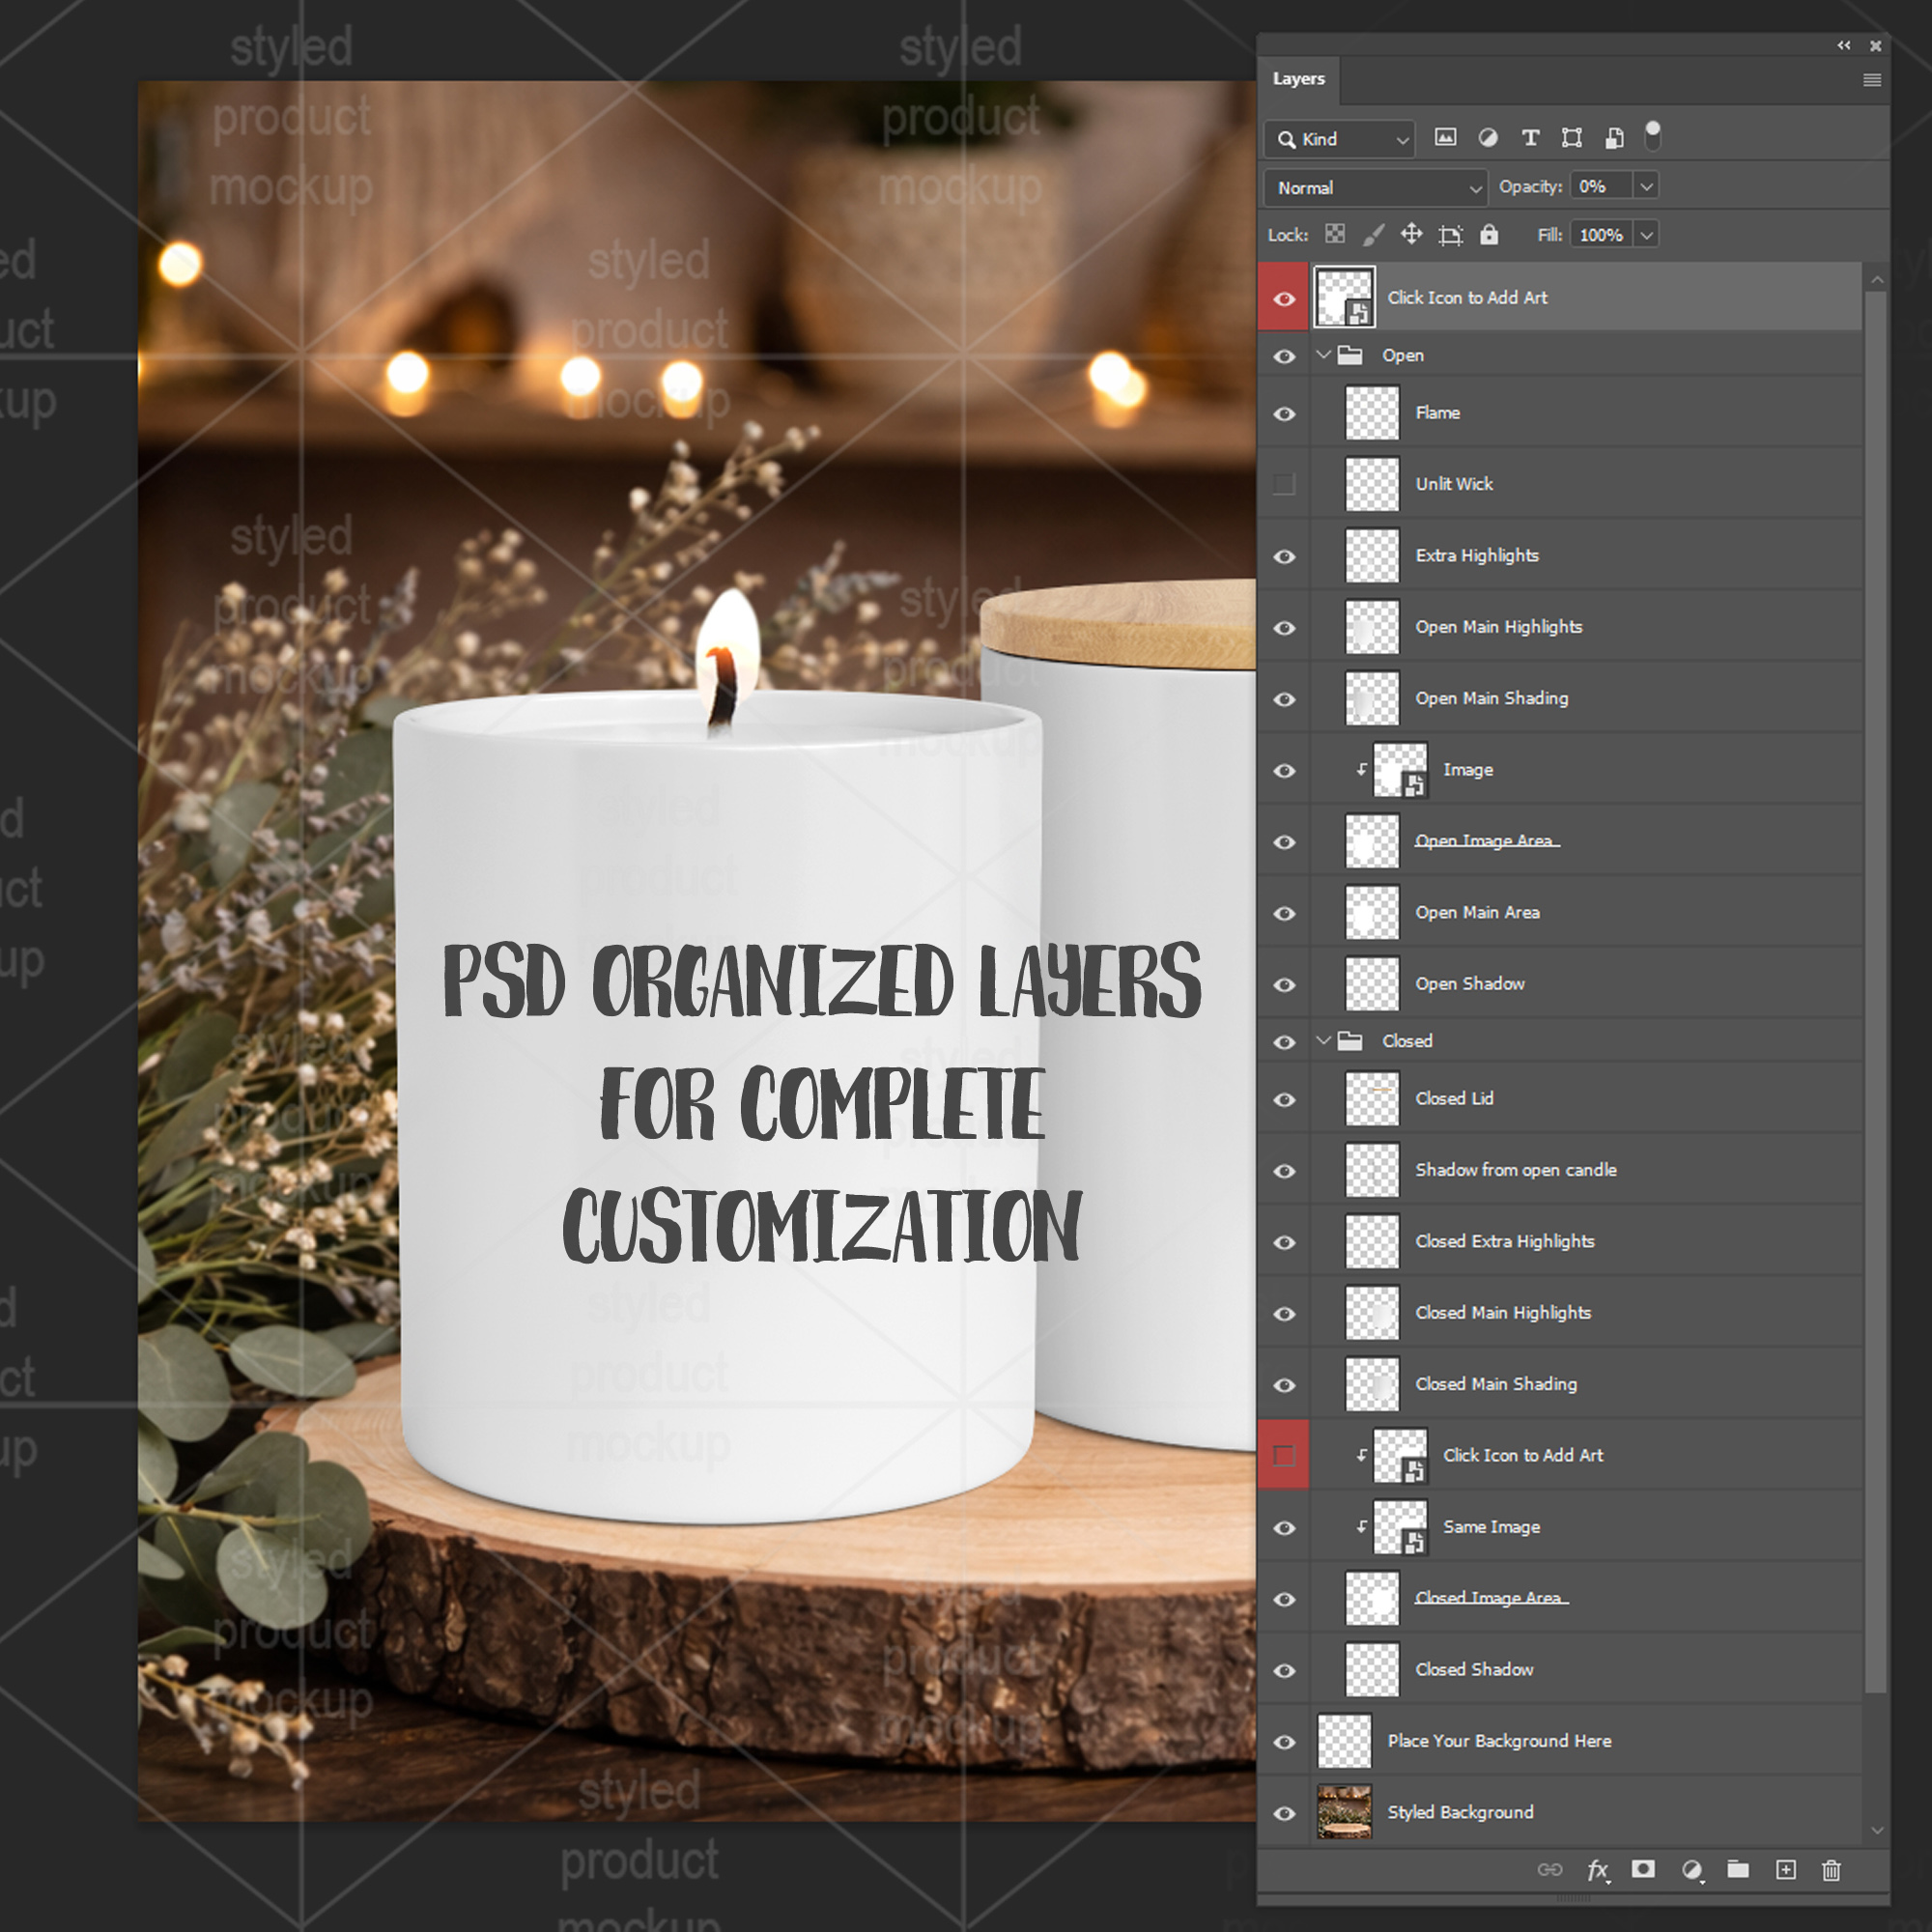The height and width of the screenshot is (1932, 1932).
Task: Hide the Styled Background layer
Action: pos(1285,1813)
